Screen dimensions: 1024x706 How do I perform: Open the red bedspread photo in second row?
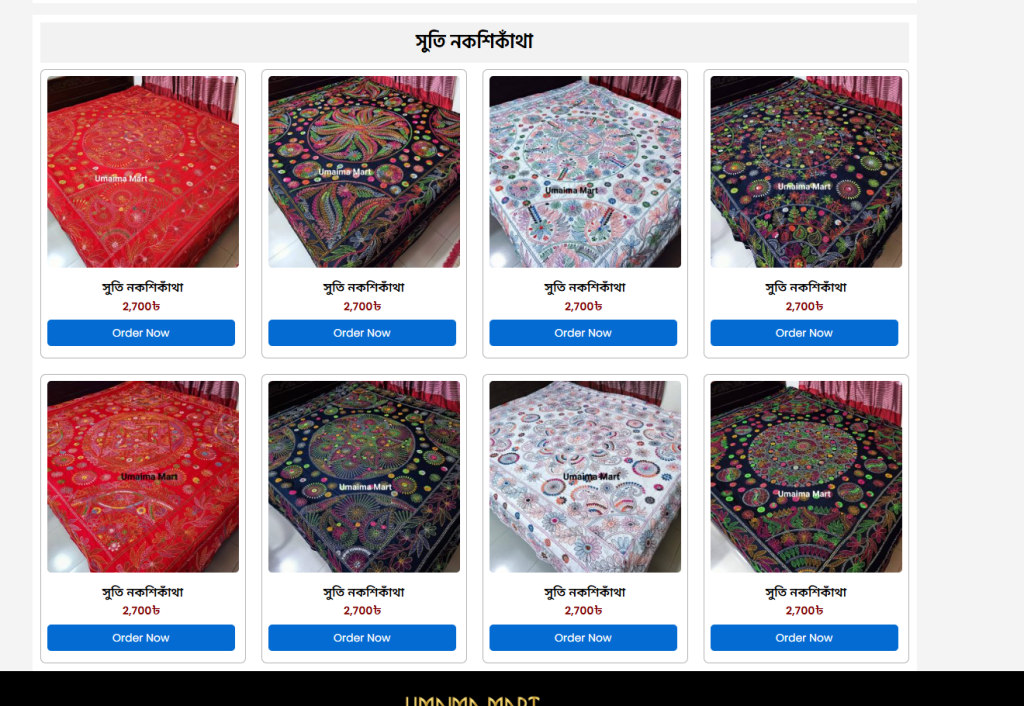(143, 477)
